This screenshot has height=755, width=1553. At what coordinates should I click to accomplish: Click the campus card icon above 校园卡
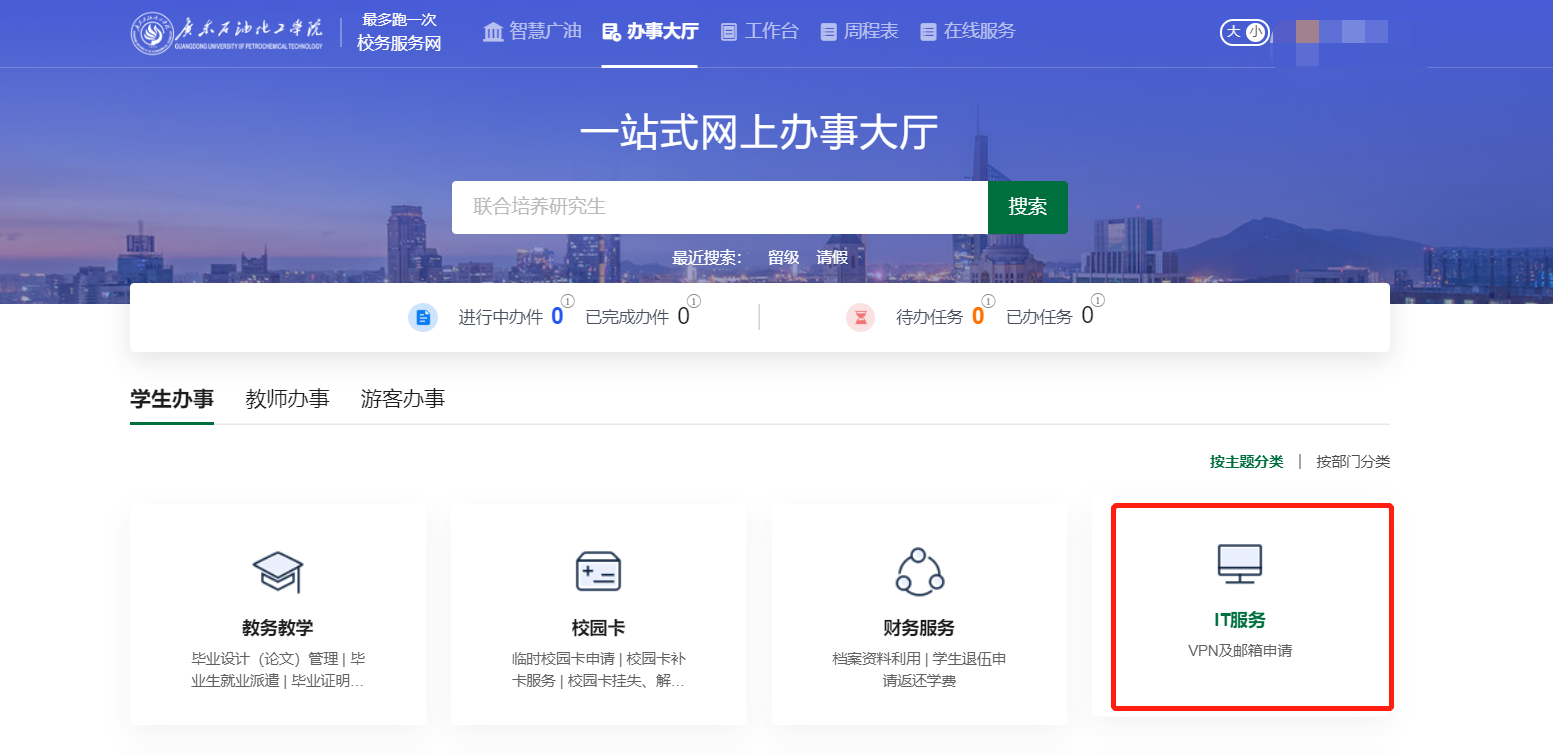(598, 571)
